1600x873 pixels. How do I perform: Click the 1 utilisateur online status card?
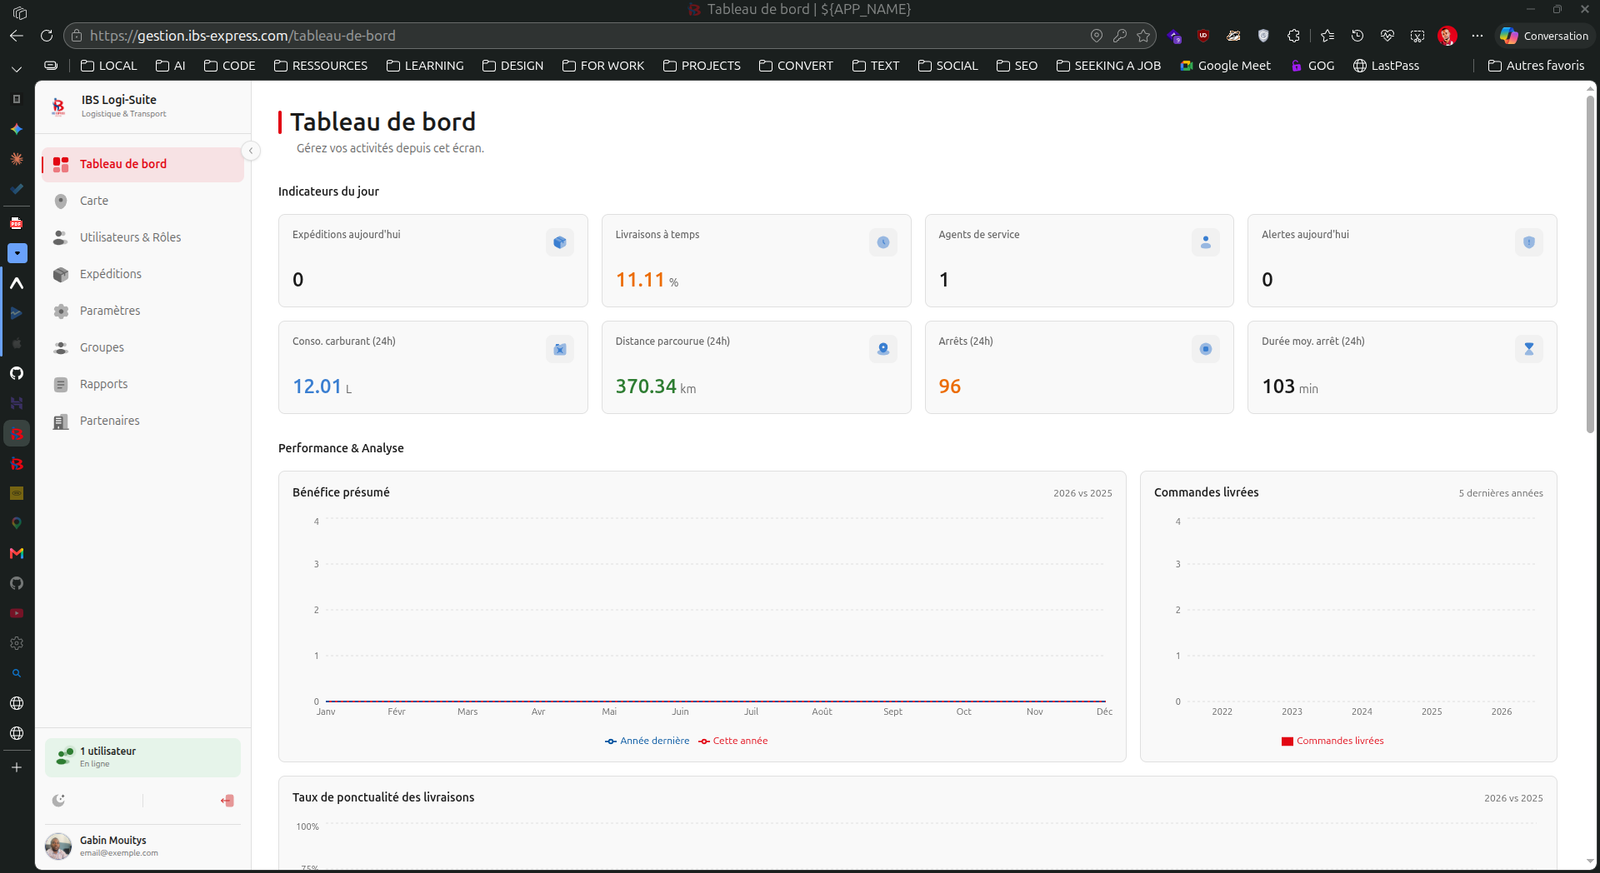point(143,757)
